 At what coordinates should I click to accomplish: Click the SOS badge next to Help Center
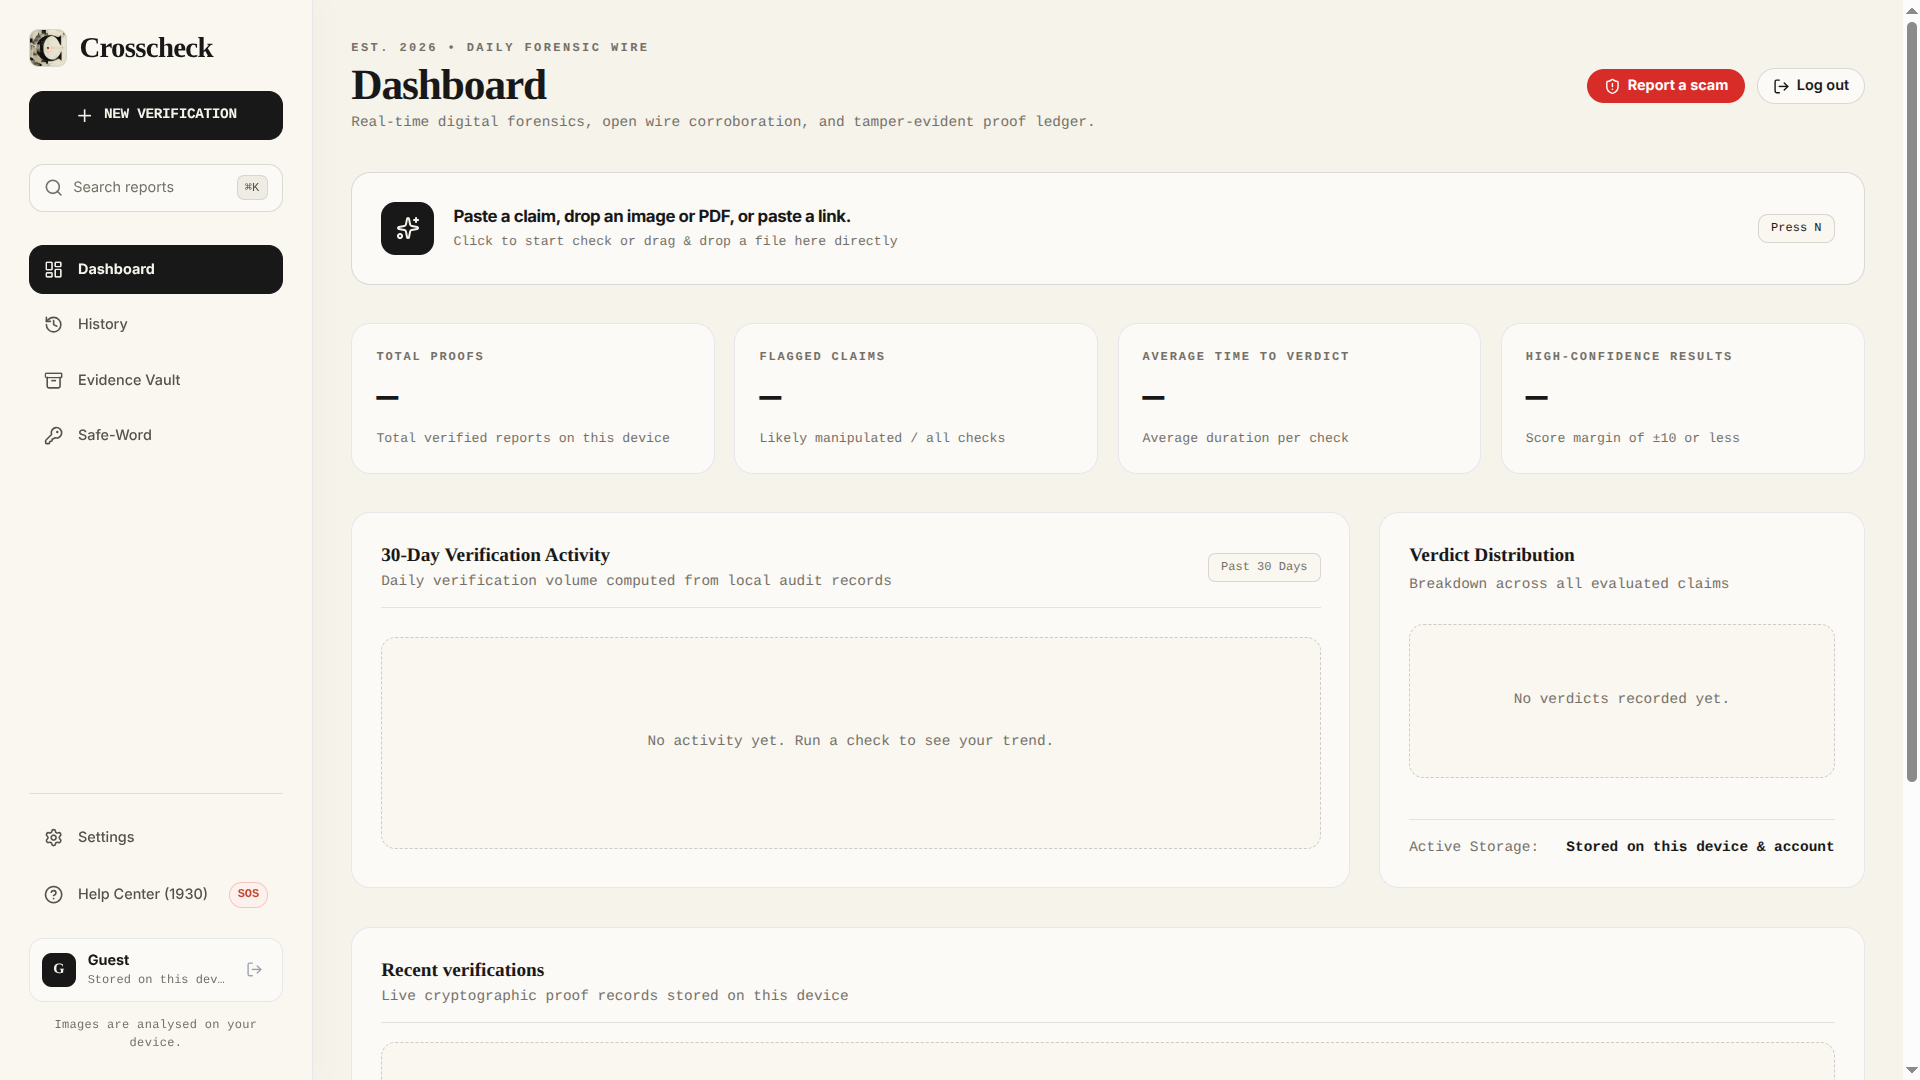click(248, 895)
